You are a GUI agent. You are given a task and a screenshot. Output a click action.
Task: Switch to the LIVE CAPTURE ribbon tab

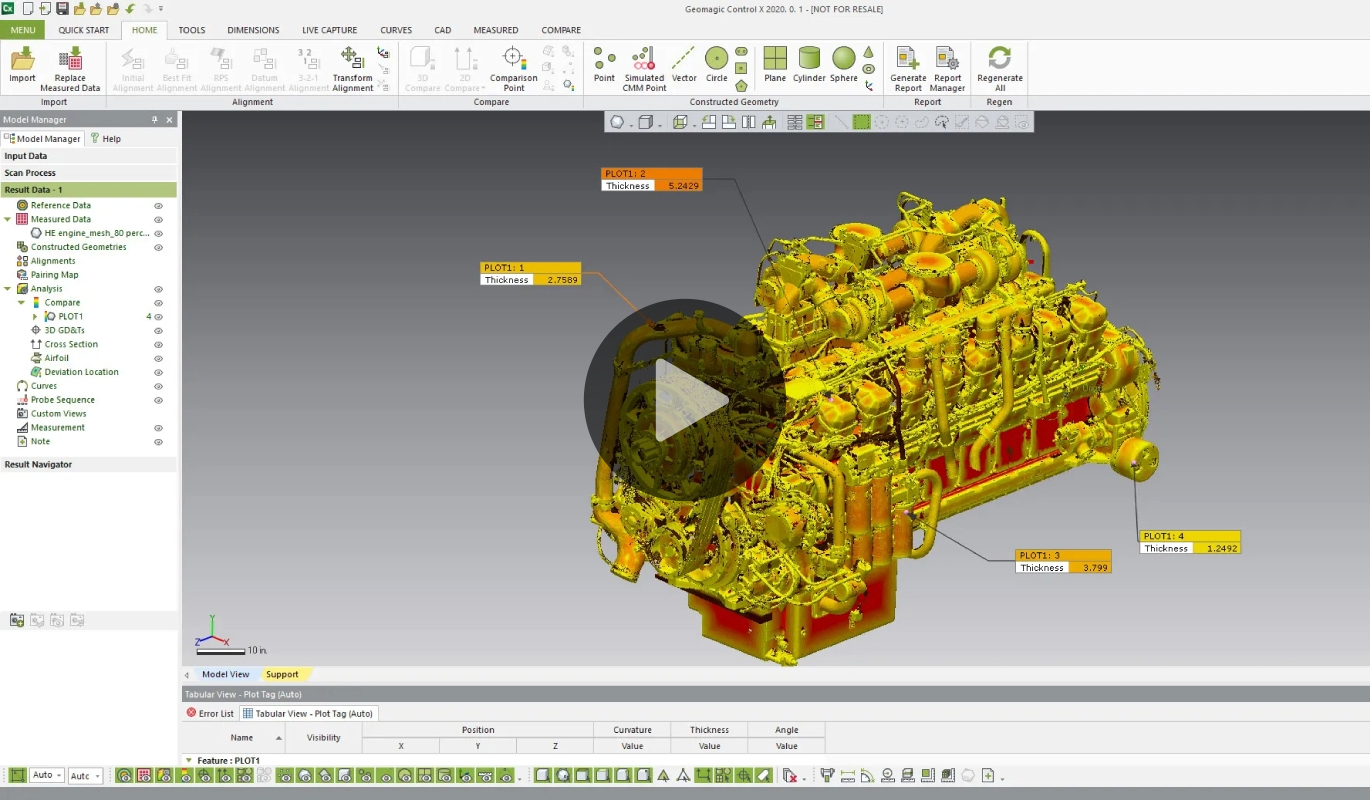tap(329, 30)
